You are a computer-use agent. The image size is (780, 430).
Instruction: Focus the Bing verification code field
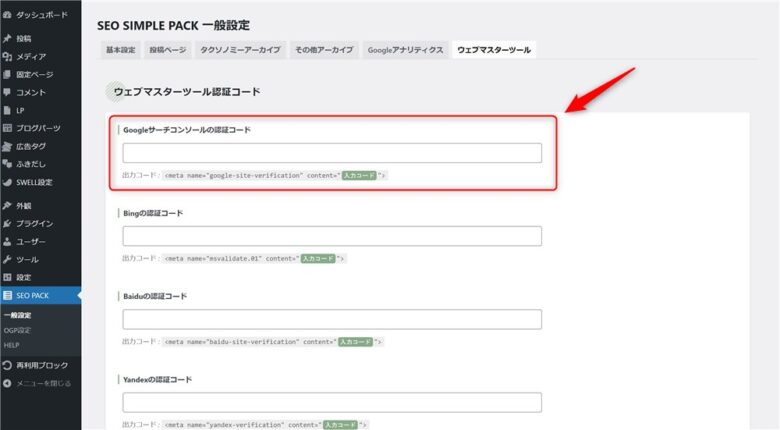(x=332, y=236)
